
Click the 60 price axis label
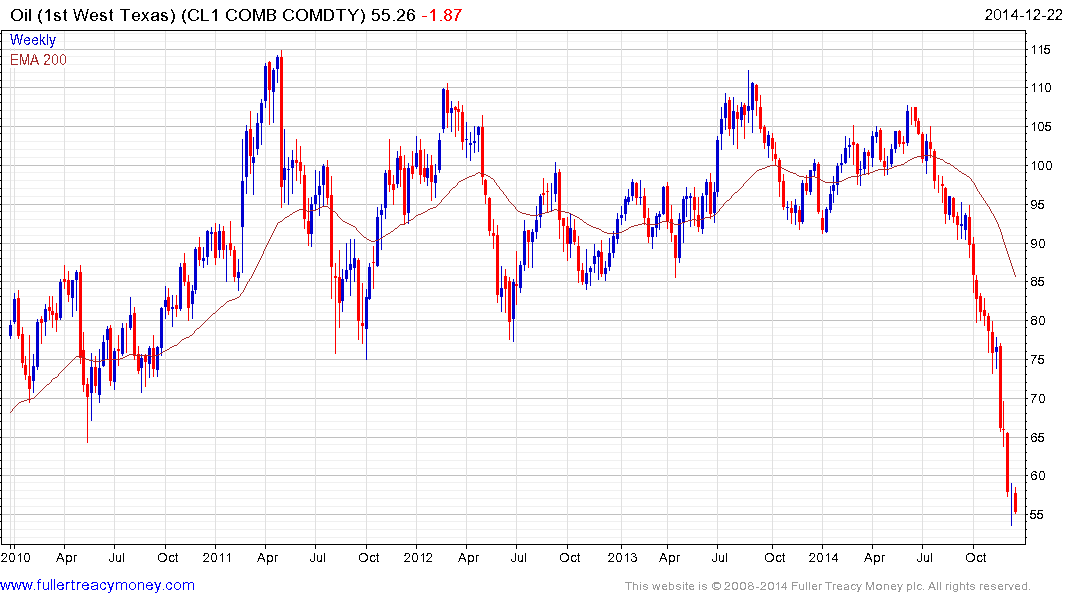(1037, 476)
